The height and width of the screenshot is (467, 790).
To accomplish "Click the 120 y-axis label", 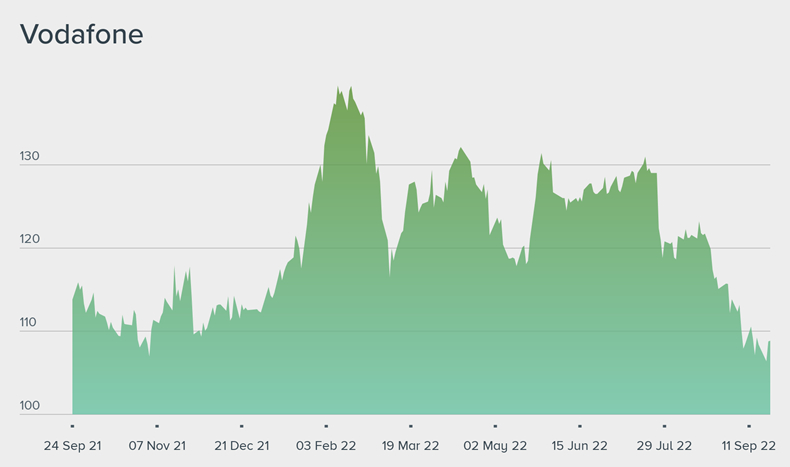I will click(29, 240).
